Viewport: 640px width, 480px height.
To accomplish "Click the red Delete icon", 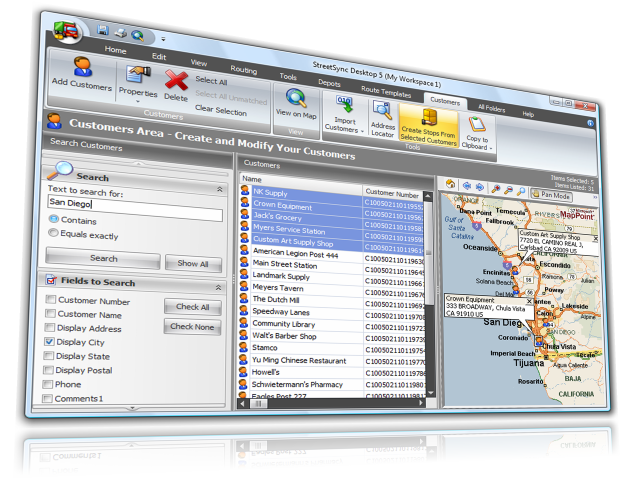I will (176, 80).
